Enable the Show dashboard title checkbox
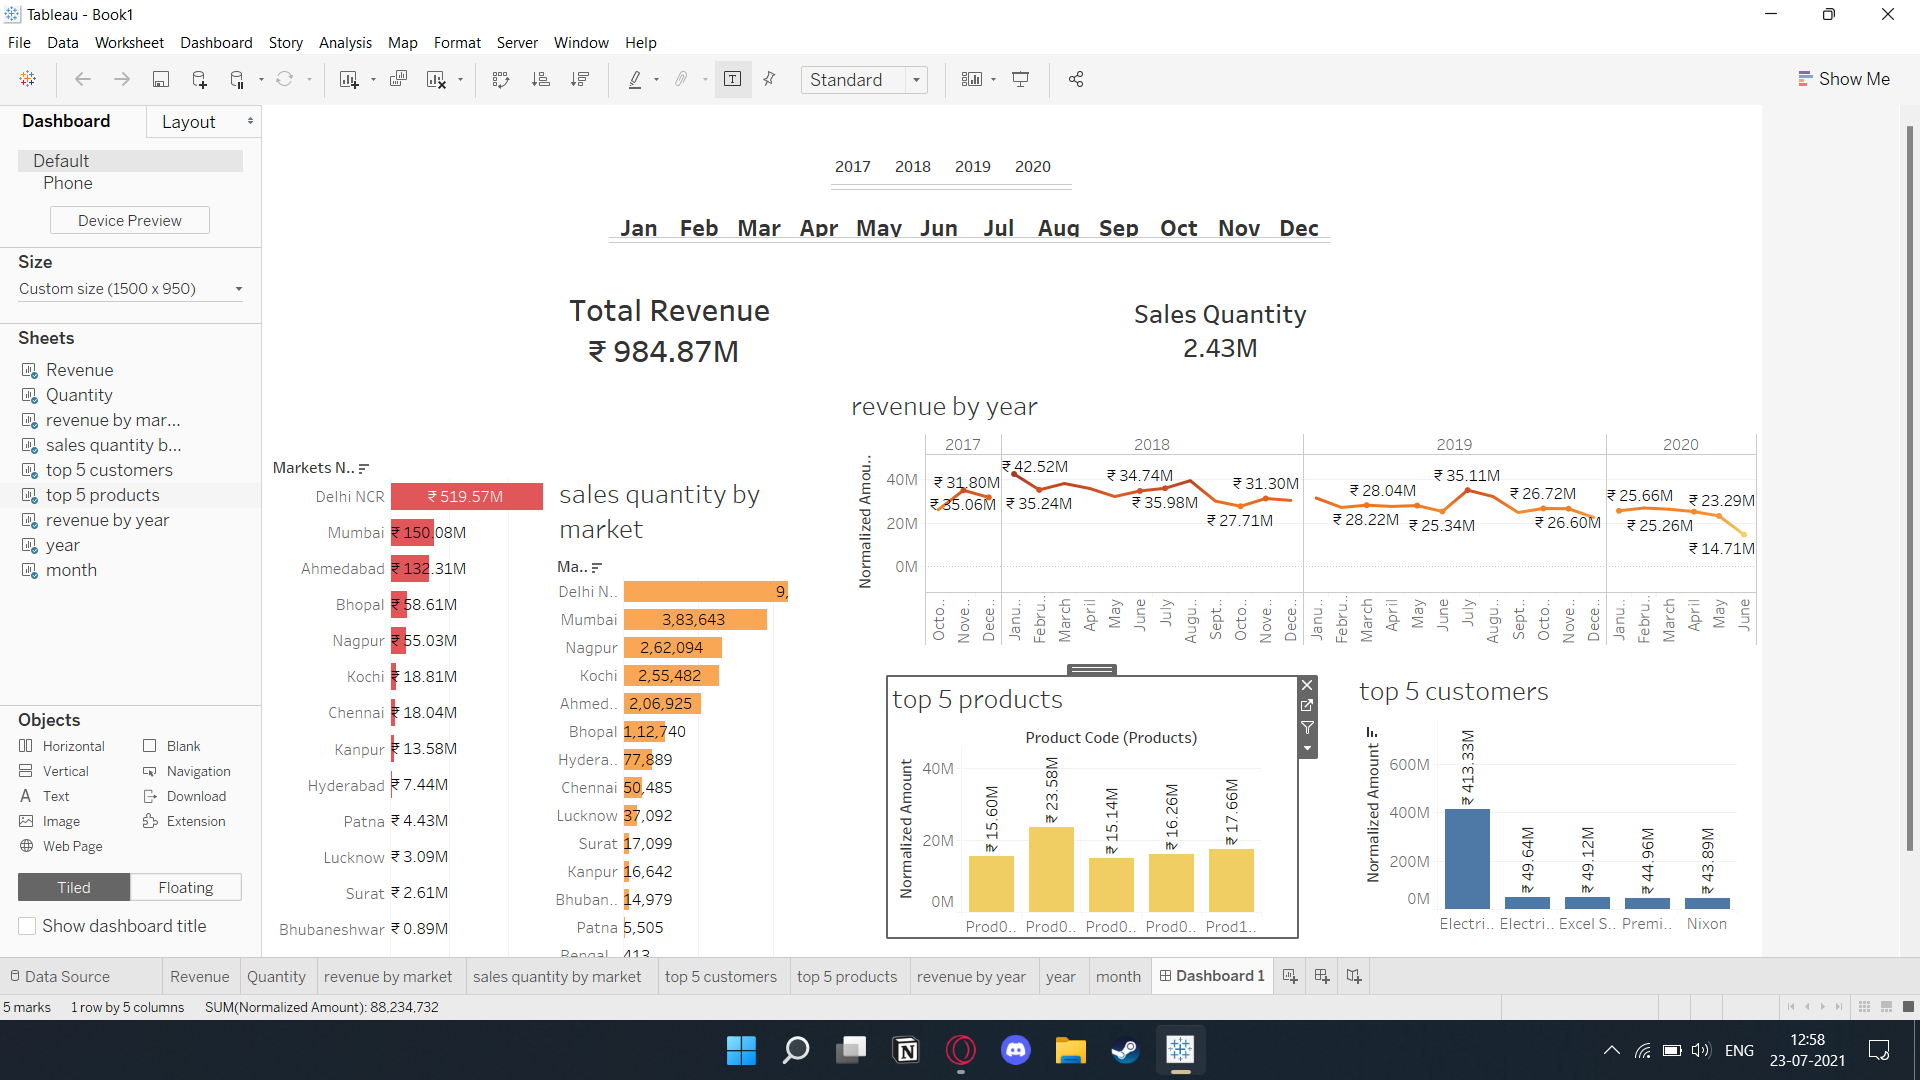 pyautogui.click(x=27, y=926)
